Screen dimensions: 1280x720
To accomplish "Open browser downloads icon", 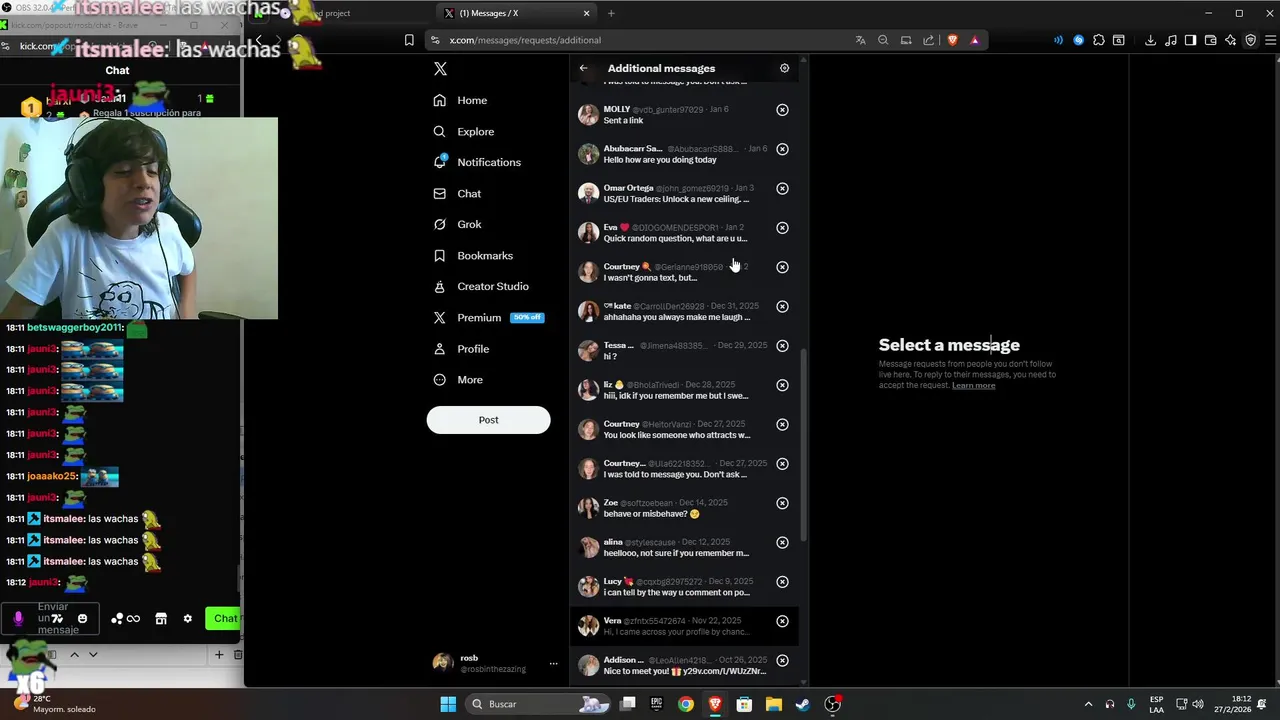I will pos(1150,40).
